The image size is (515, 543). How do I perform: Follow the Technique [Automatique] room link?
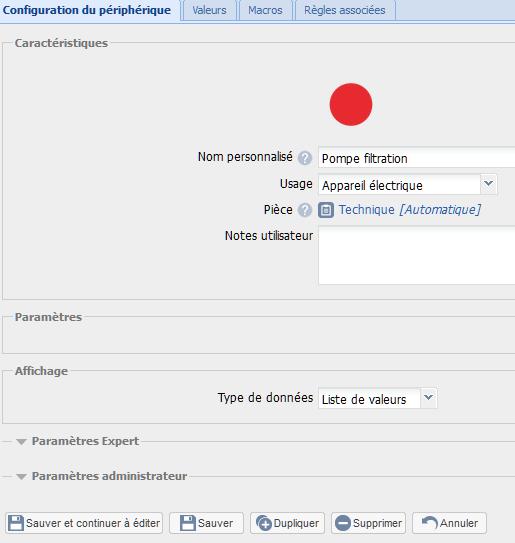click(x=410, y=210)
